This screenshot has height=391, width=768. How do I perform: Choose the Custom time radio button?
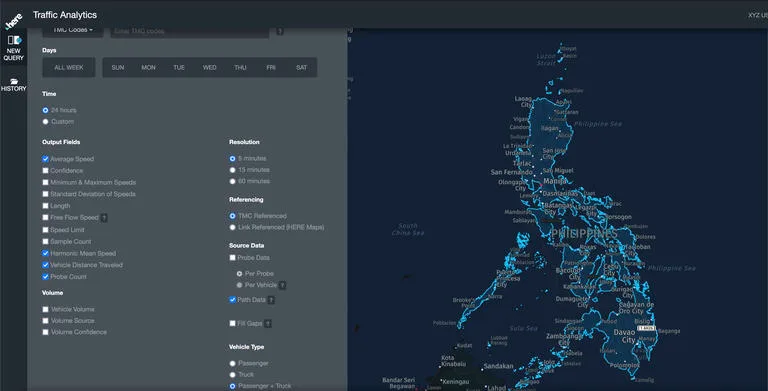(46, 122)
